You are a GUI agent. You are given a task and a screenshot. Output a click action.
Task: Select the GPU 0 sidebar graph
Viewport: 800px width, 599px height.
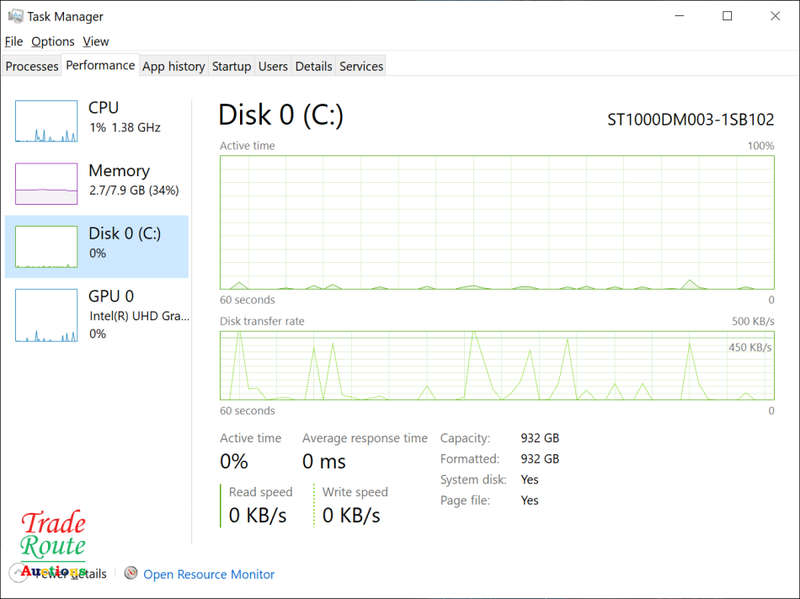[x=46, y=315]
